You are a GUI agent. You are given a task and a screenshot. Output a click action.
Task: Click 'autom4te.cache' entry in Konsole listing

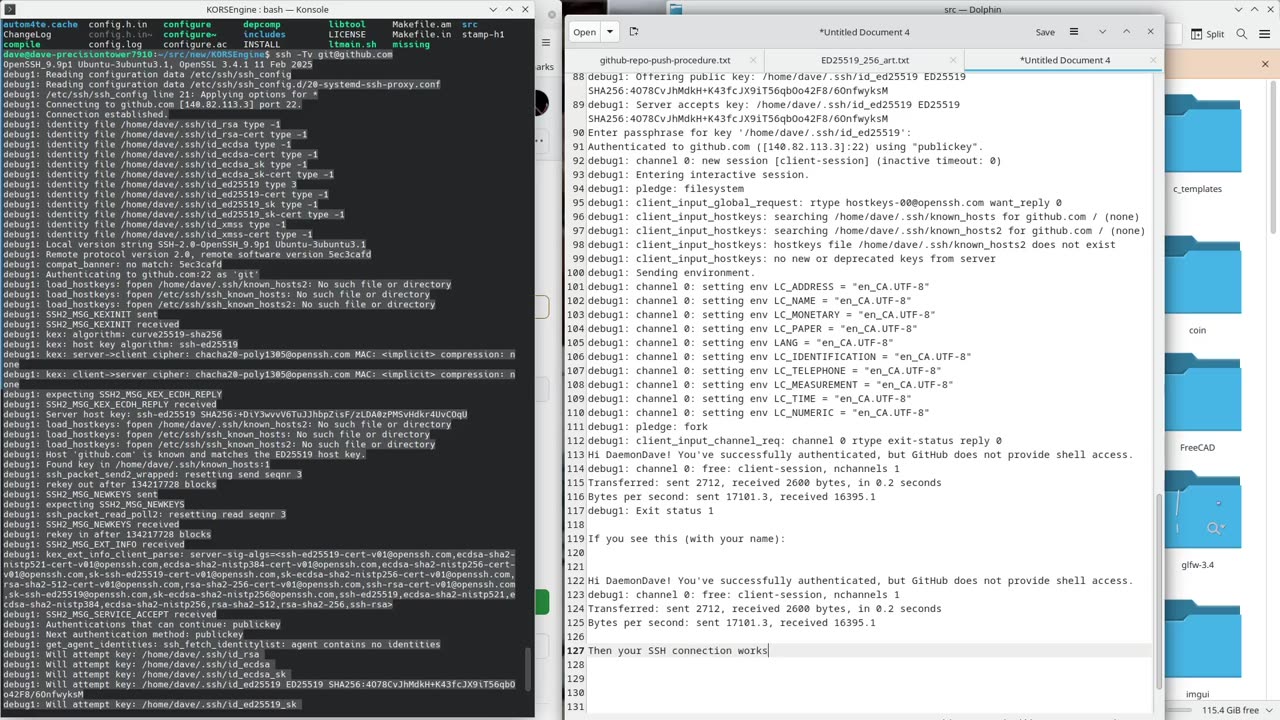(x=38, y=24)
